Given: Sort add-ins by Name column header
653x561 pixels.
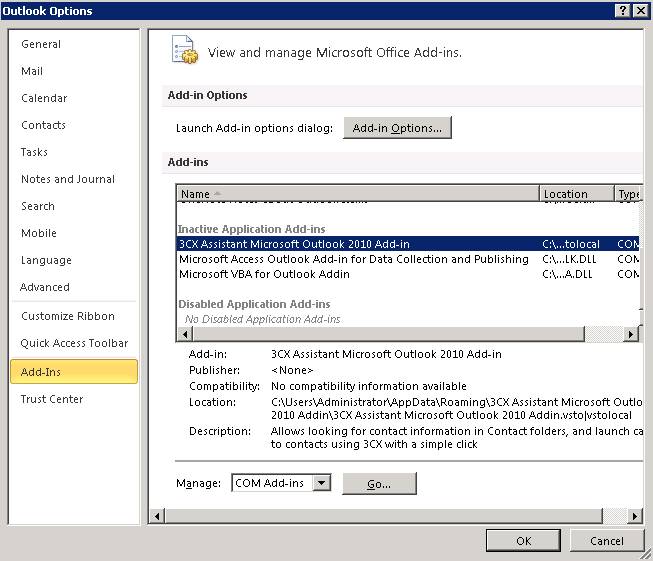Looking at the screenshot, I should pyautogui.click(x=358, y=194).
